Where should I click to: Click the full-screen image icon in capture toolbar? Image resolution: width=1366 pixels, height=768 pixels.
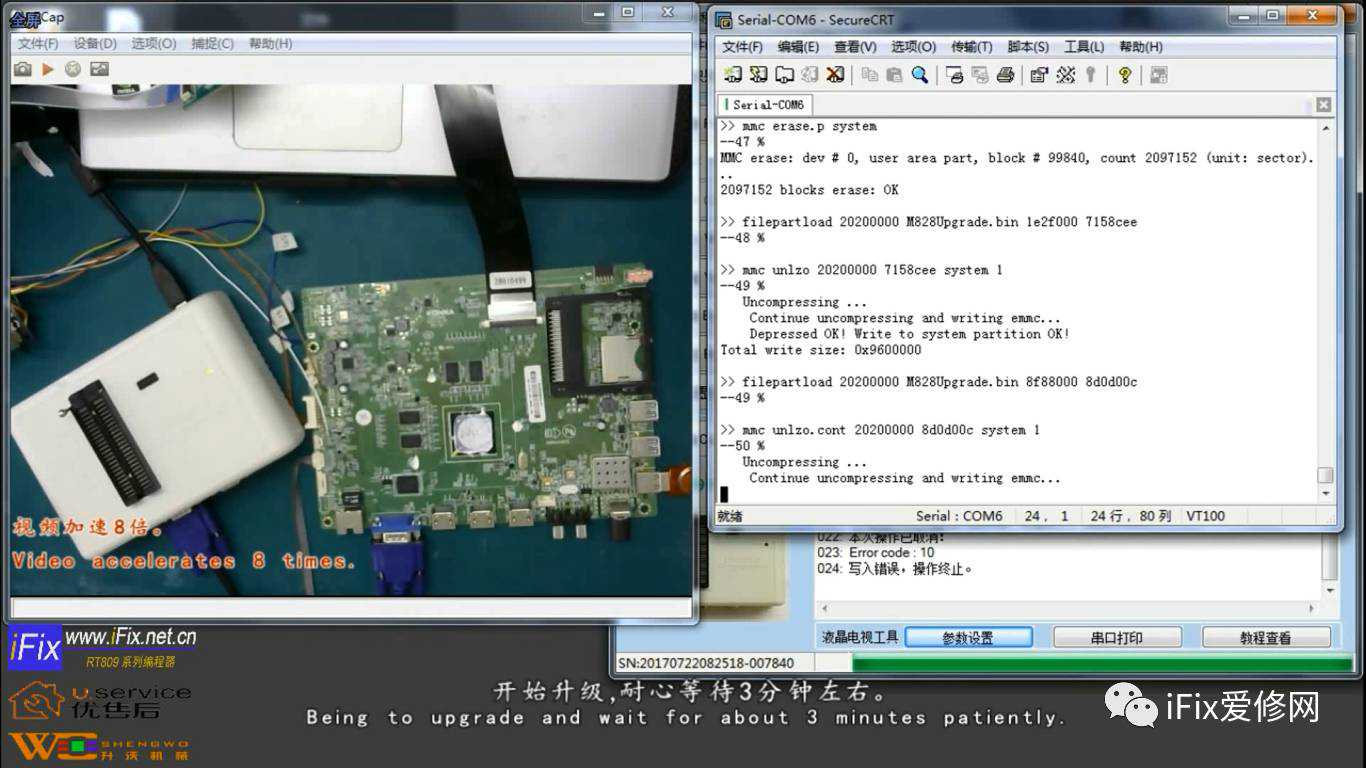(99, 69)
